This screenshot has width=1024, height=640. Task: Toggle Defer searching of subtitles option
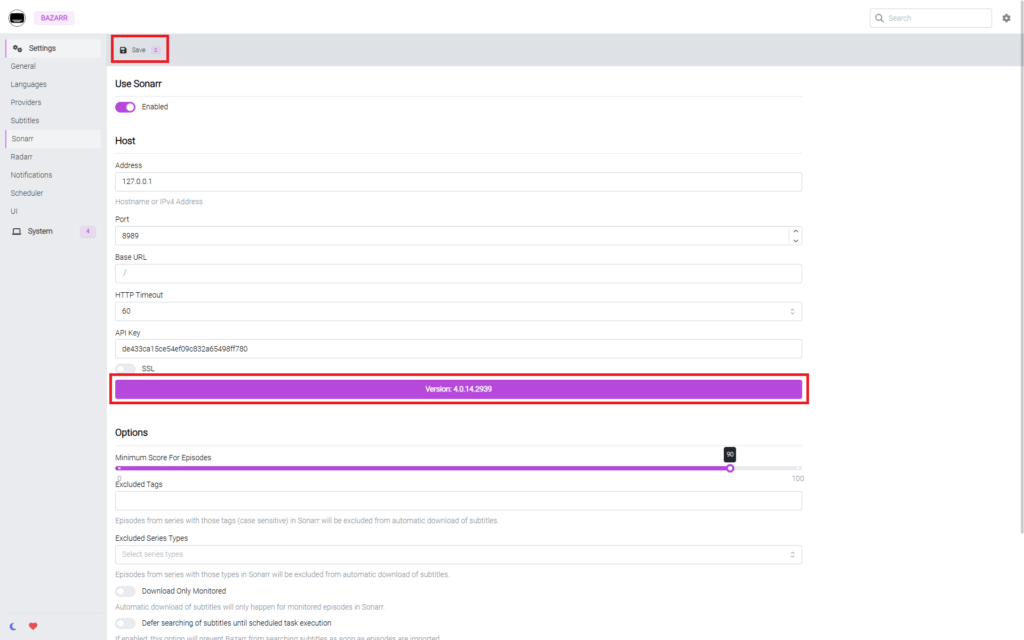[125, 624]
